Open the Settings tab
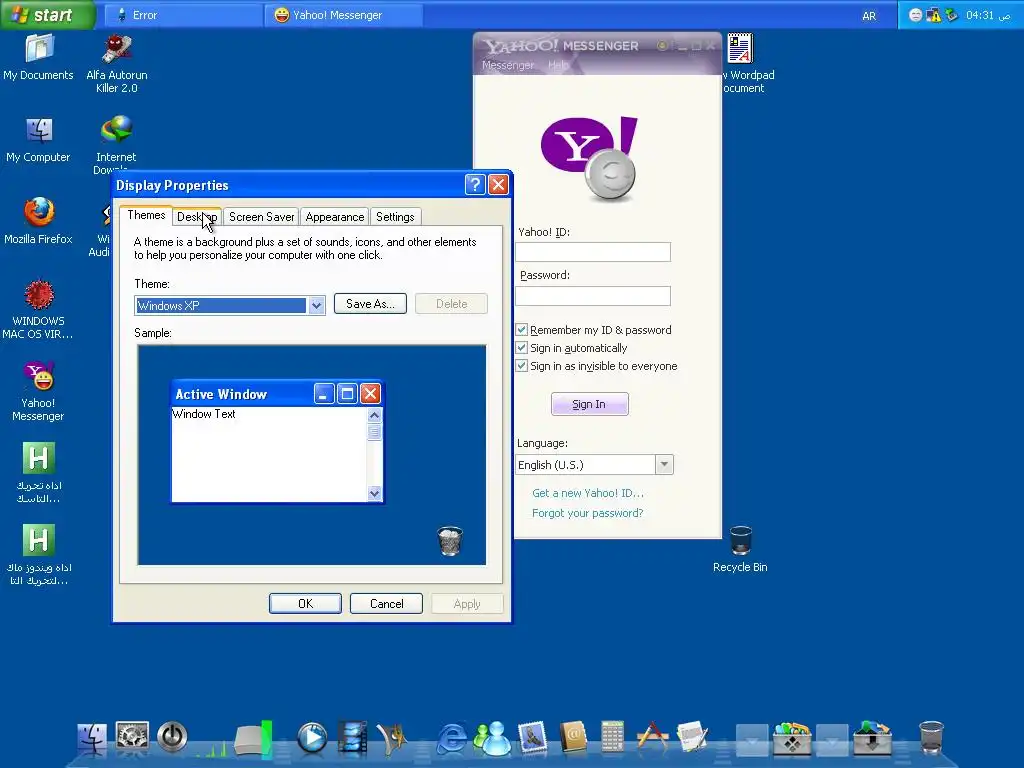The image size is (1024, 768). click(x=395, y=217)
